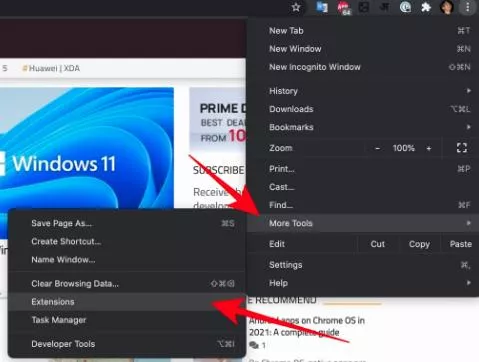Open the profile avatar
This screenshot has width=479, height=362.
pos(447,7)
